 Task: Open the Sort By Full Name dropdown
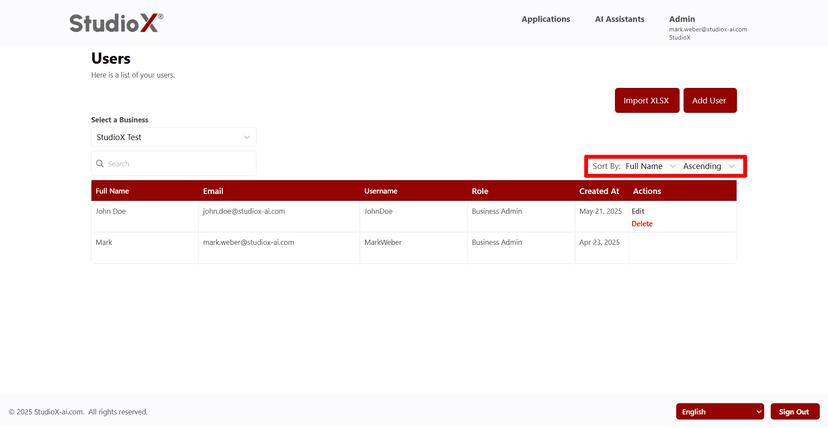650,166
